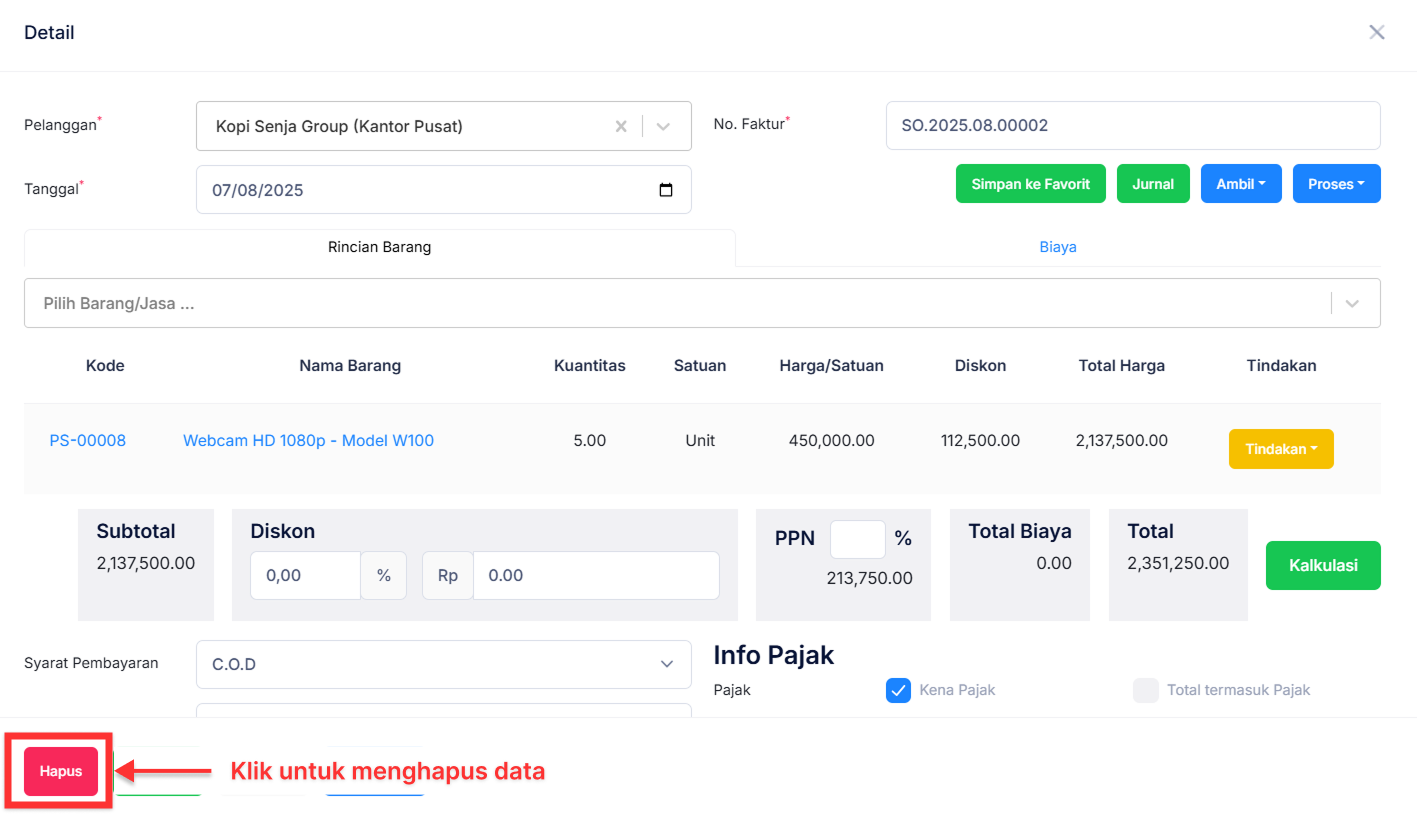This screenshot has height=814, width=1417.
Task: Check Total termasuk Pajak
Action: 1145,690
